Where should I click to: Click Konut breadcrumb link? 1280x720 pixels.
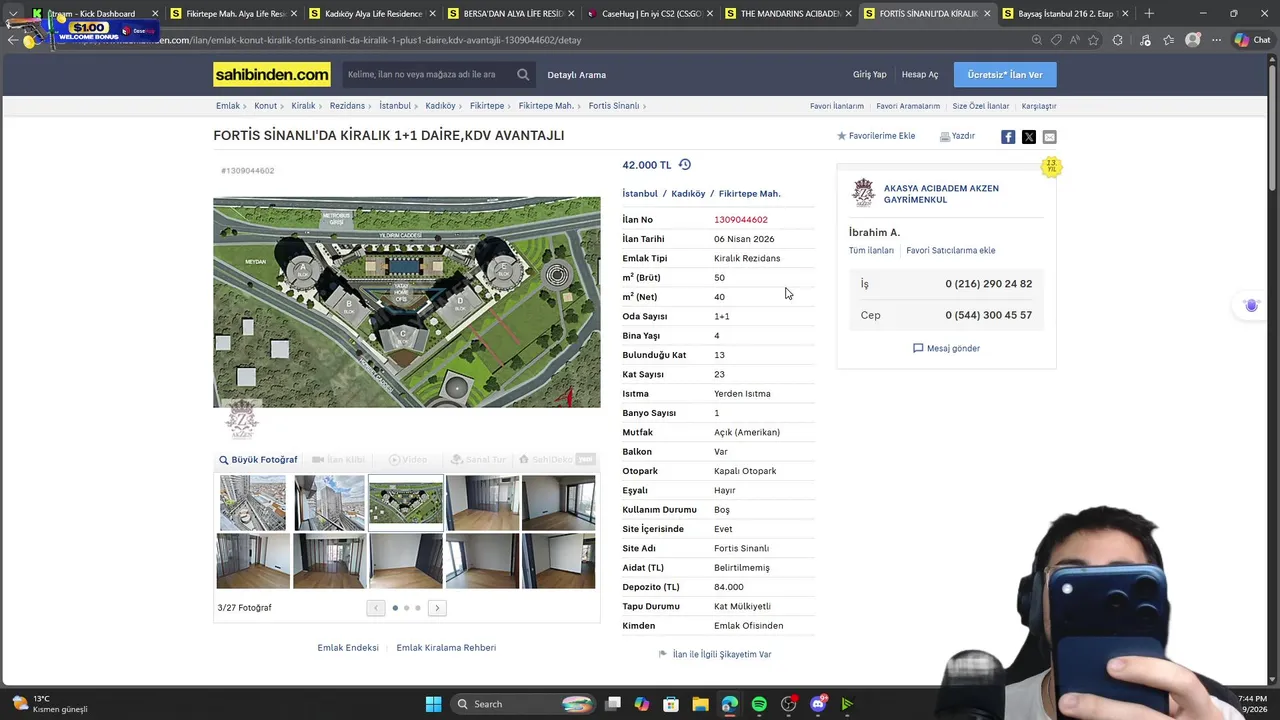265,106
